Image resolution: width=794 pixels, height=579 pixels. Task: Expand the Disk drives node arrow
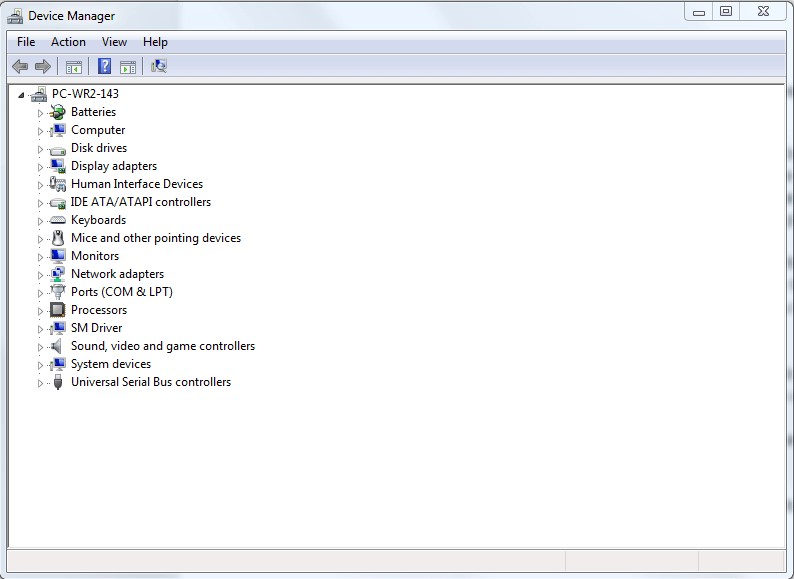tap(41, 149)
